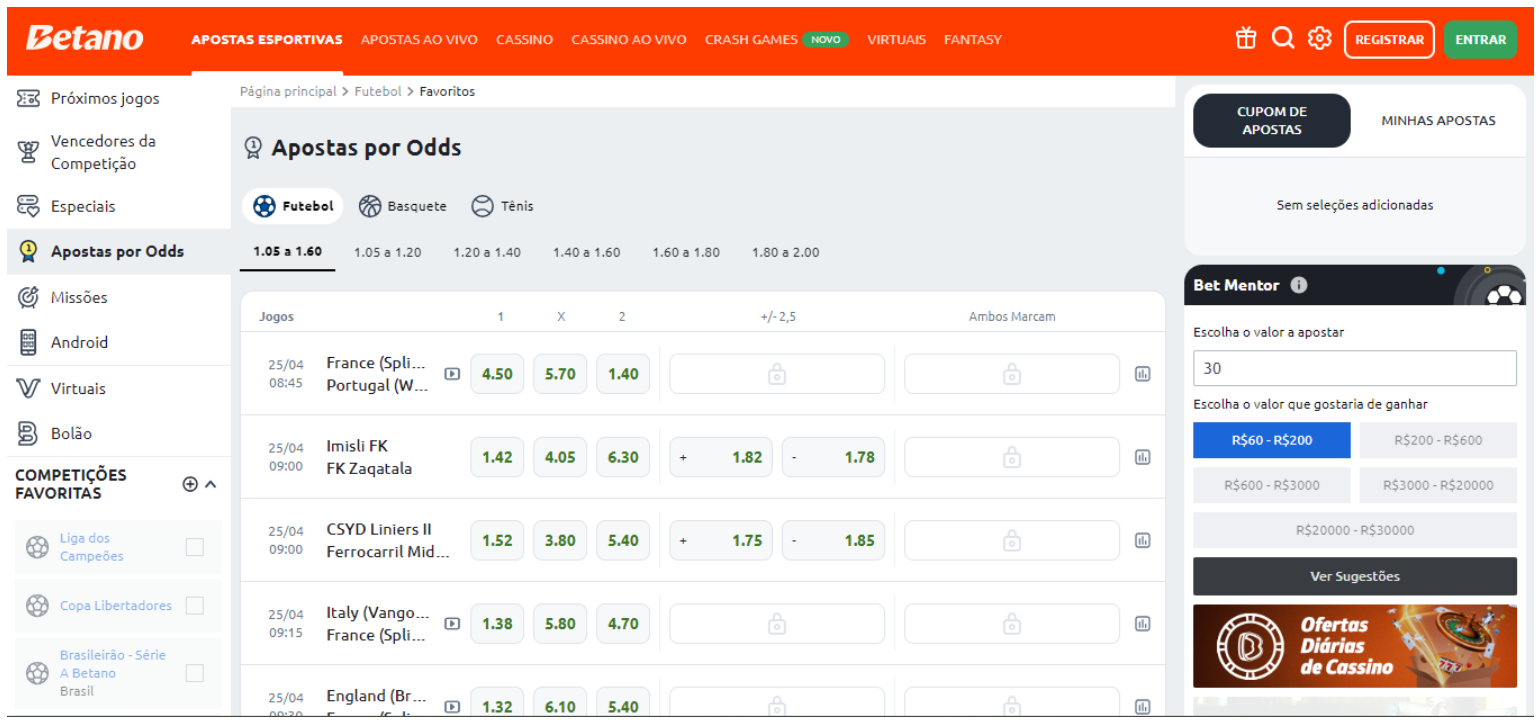Viewport: 1539px width, 722px height.
Task: Open Cassino in top menu
Action: pyautogui.click(x=524, y=40)
